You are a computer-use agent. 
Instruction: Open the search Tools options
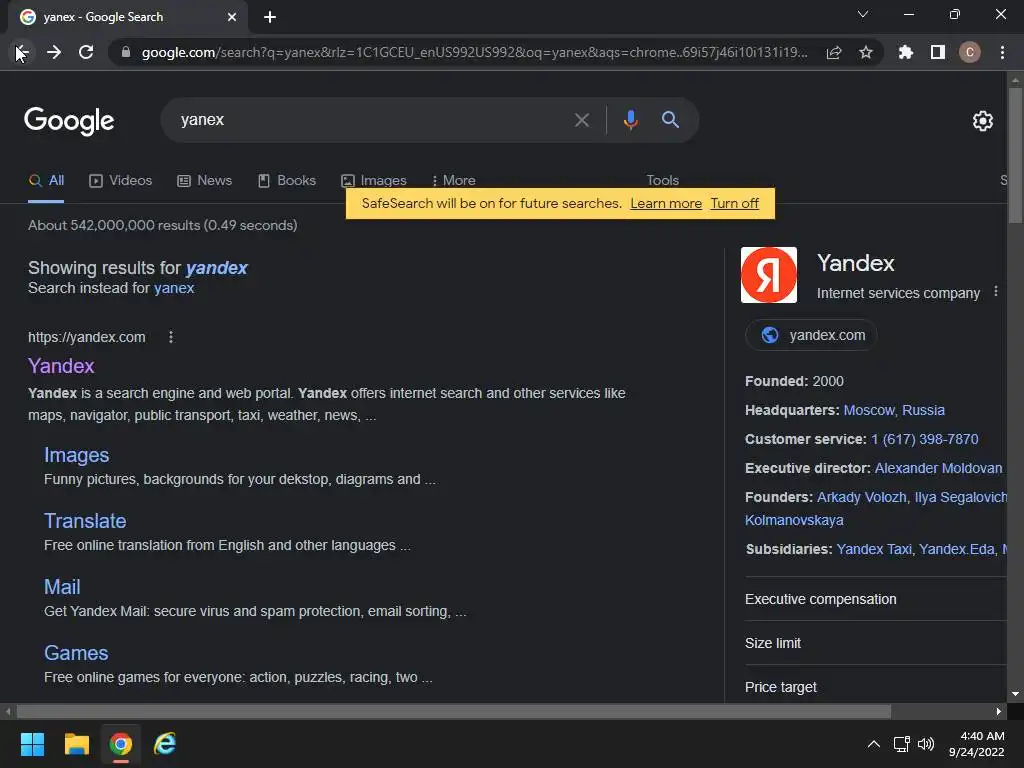click(x=662, y=180)
